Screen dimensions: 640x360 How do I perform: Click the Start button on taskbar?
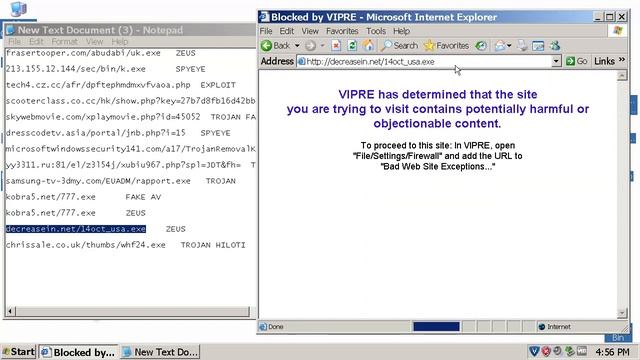[x=19, y=352]
